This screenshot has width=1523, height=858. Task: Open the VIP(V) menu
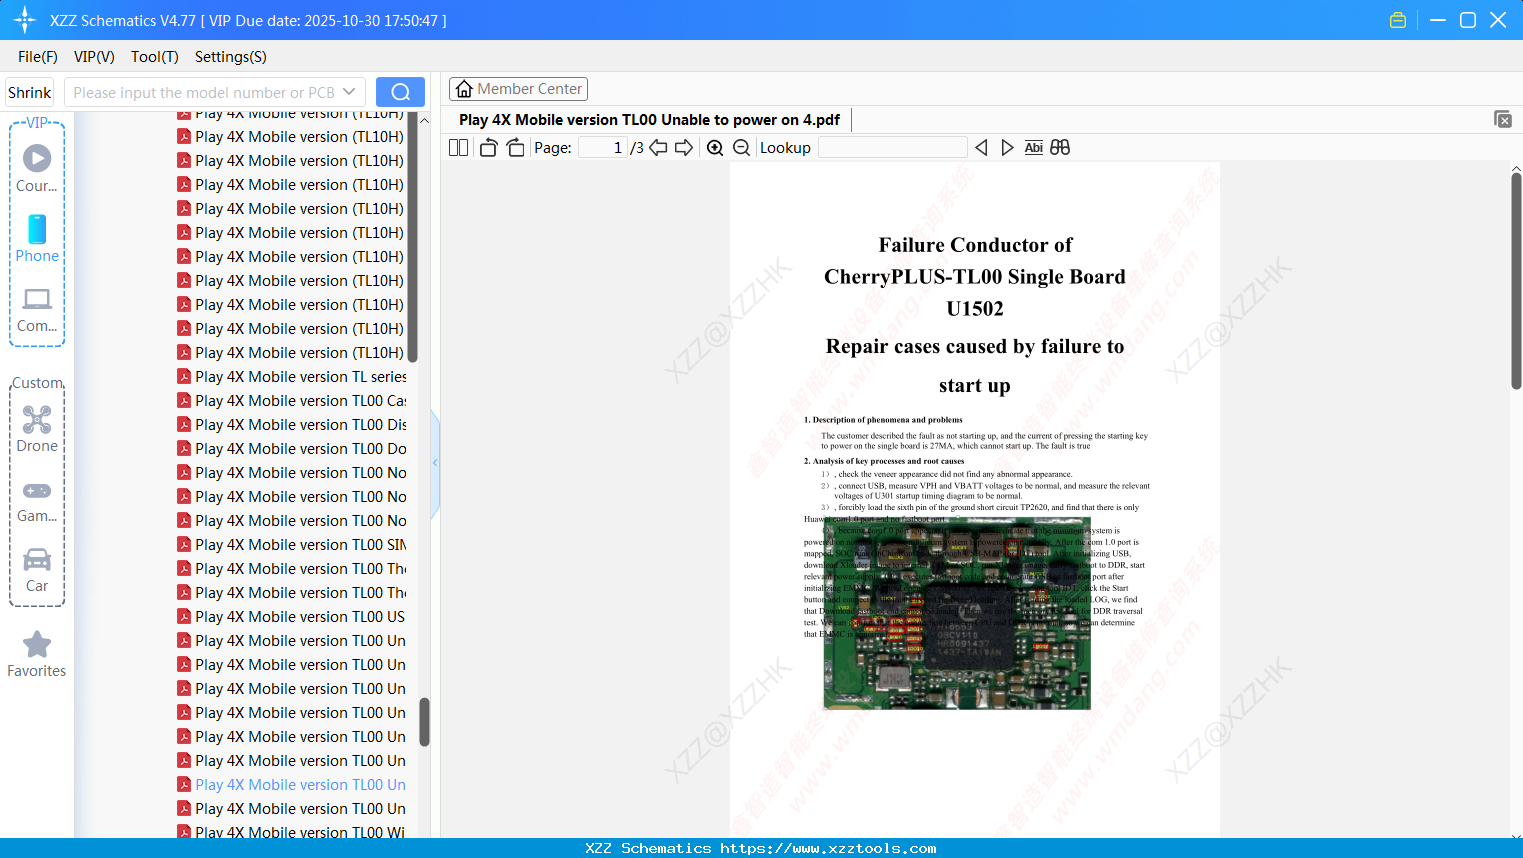point(94,57)
